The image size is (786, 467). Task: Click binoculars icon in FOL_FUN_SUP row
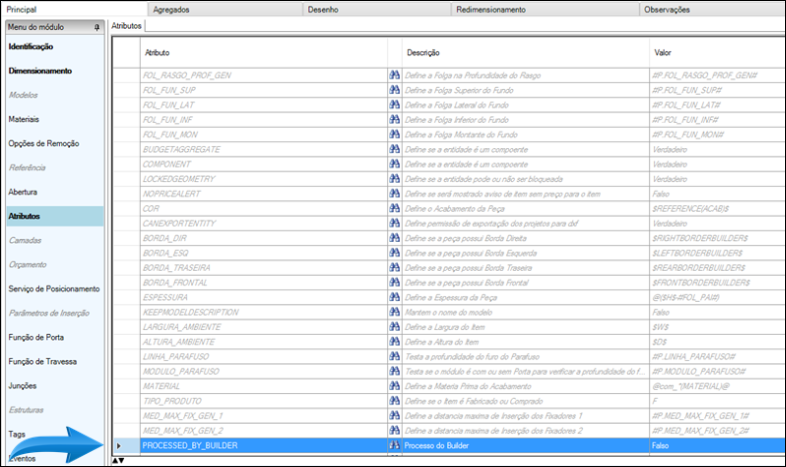pyautogui.click(x=395, y=90)
